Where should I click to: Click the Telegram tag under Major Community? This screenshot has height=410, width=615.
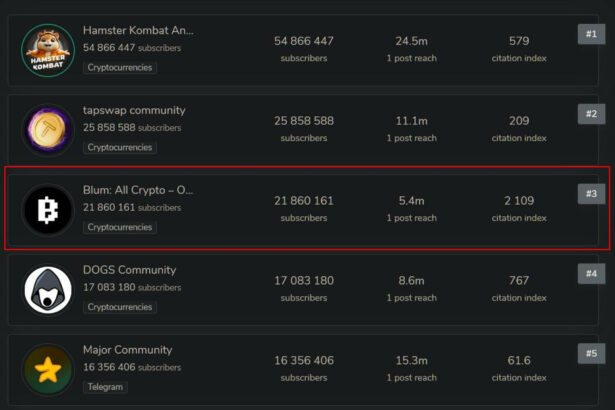tap(105, 387)
